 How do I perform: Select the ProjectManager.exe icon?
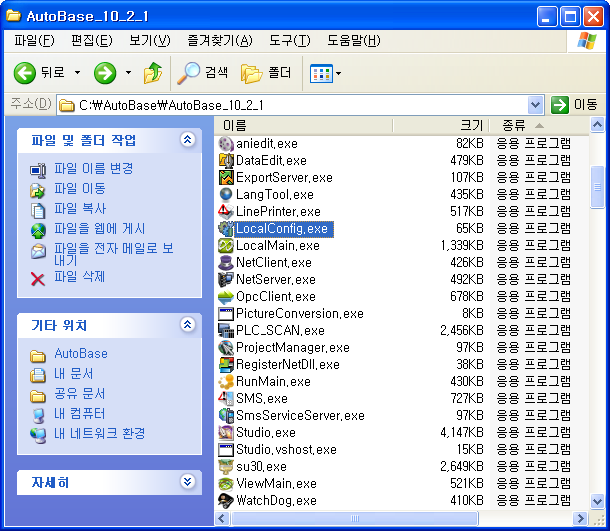[x=226, y=347]
